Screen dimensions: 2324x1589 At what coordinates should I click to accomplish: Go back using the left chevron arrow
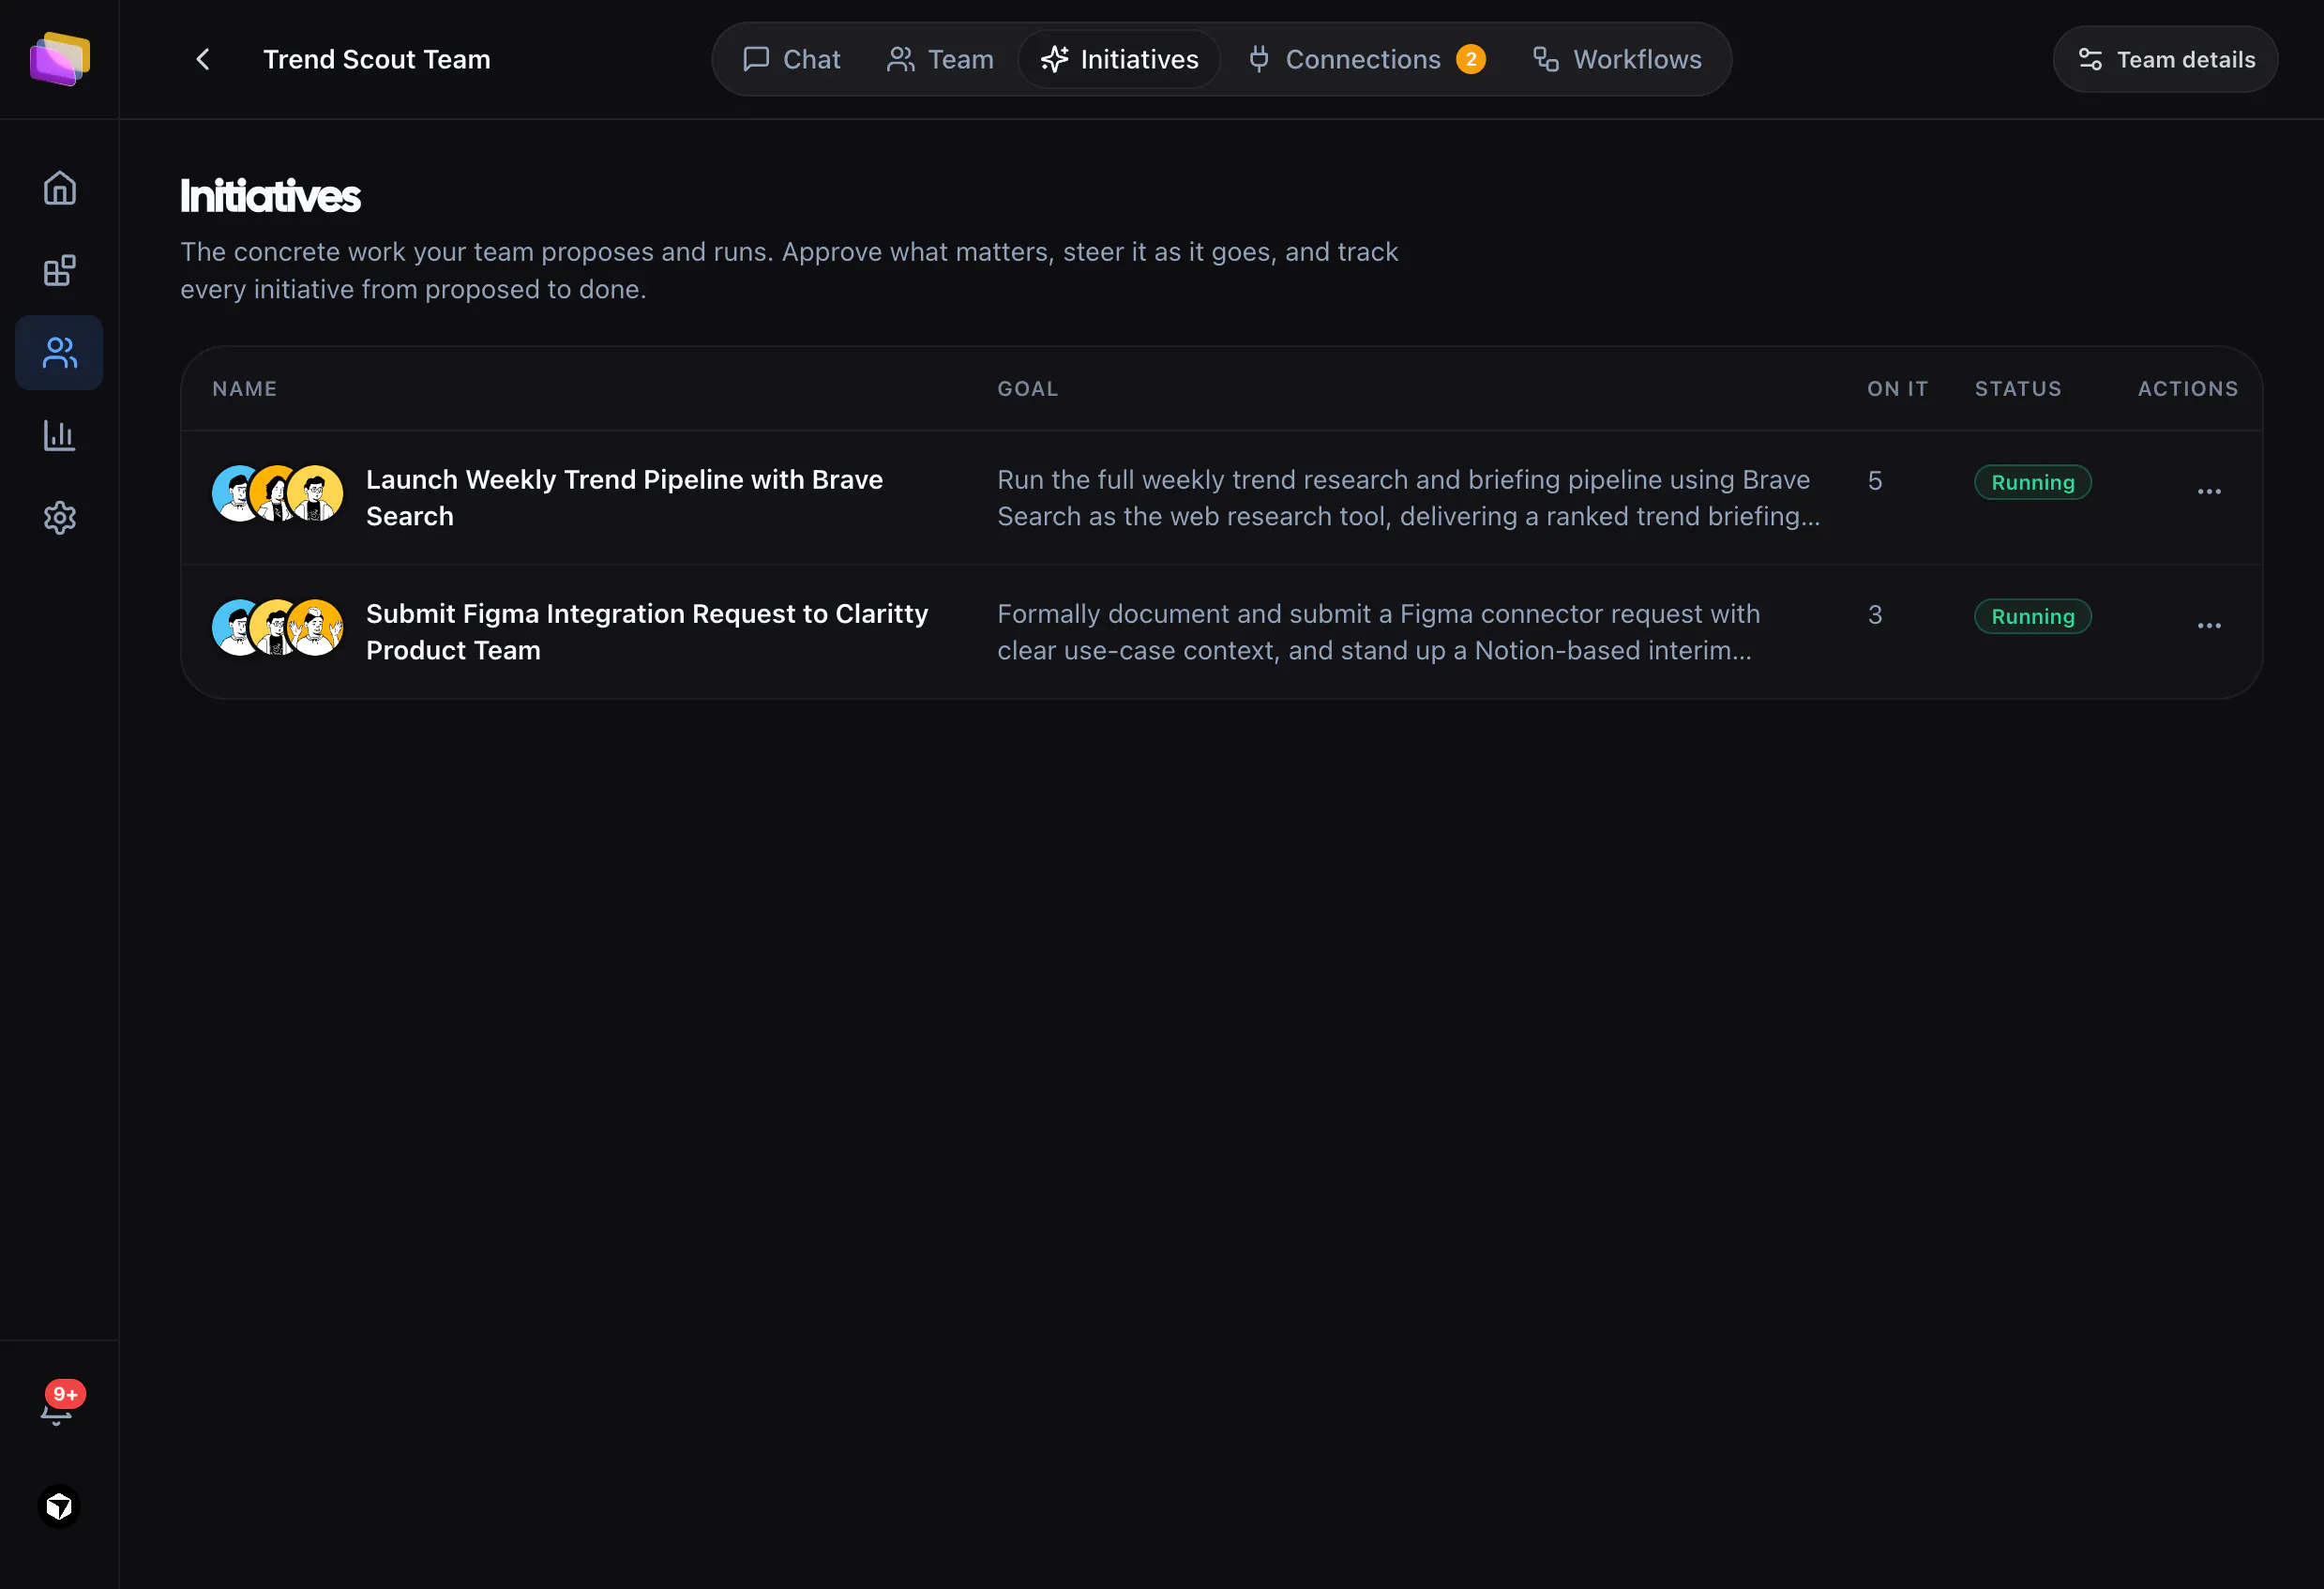[203, 59]
